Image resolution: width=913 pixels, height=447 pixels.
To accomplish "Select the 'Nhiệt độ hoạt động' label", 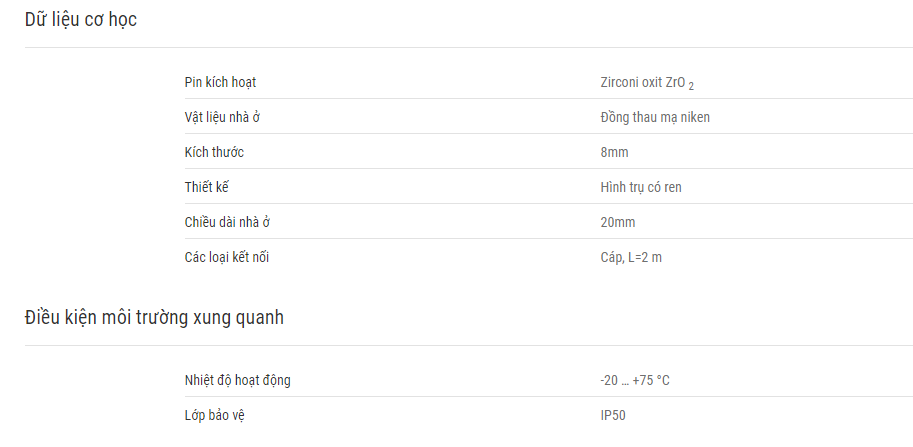I will pyautogui.click(x=238, y=380).
